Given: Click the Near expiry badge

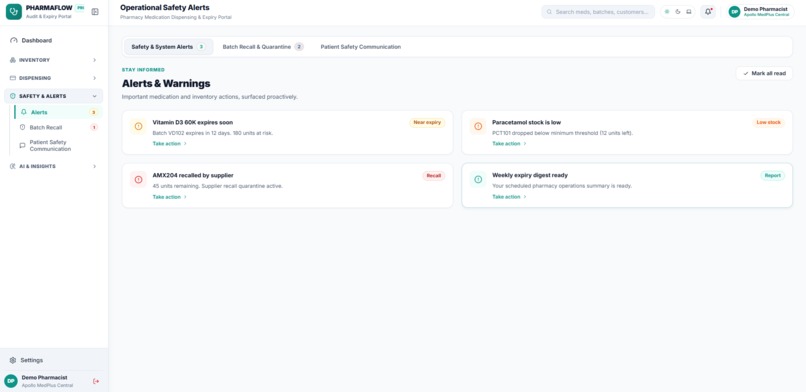Looking at the screenshot, I should [x=427, y=123].
